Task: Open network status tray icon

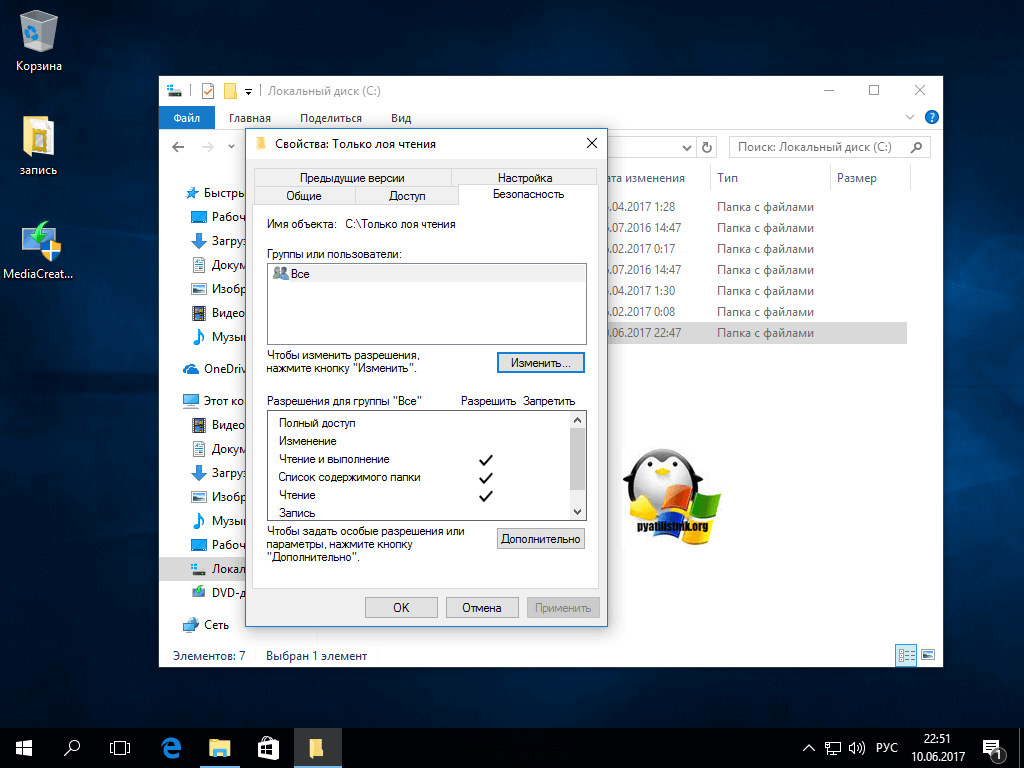Action: (833, 748)
